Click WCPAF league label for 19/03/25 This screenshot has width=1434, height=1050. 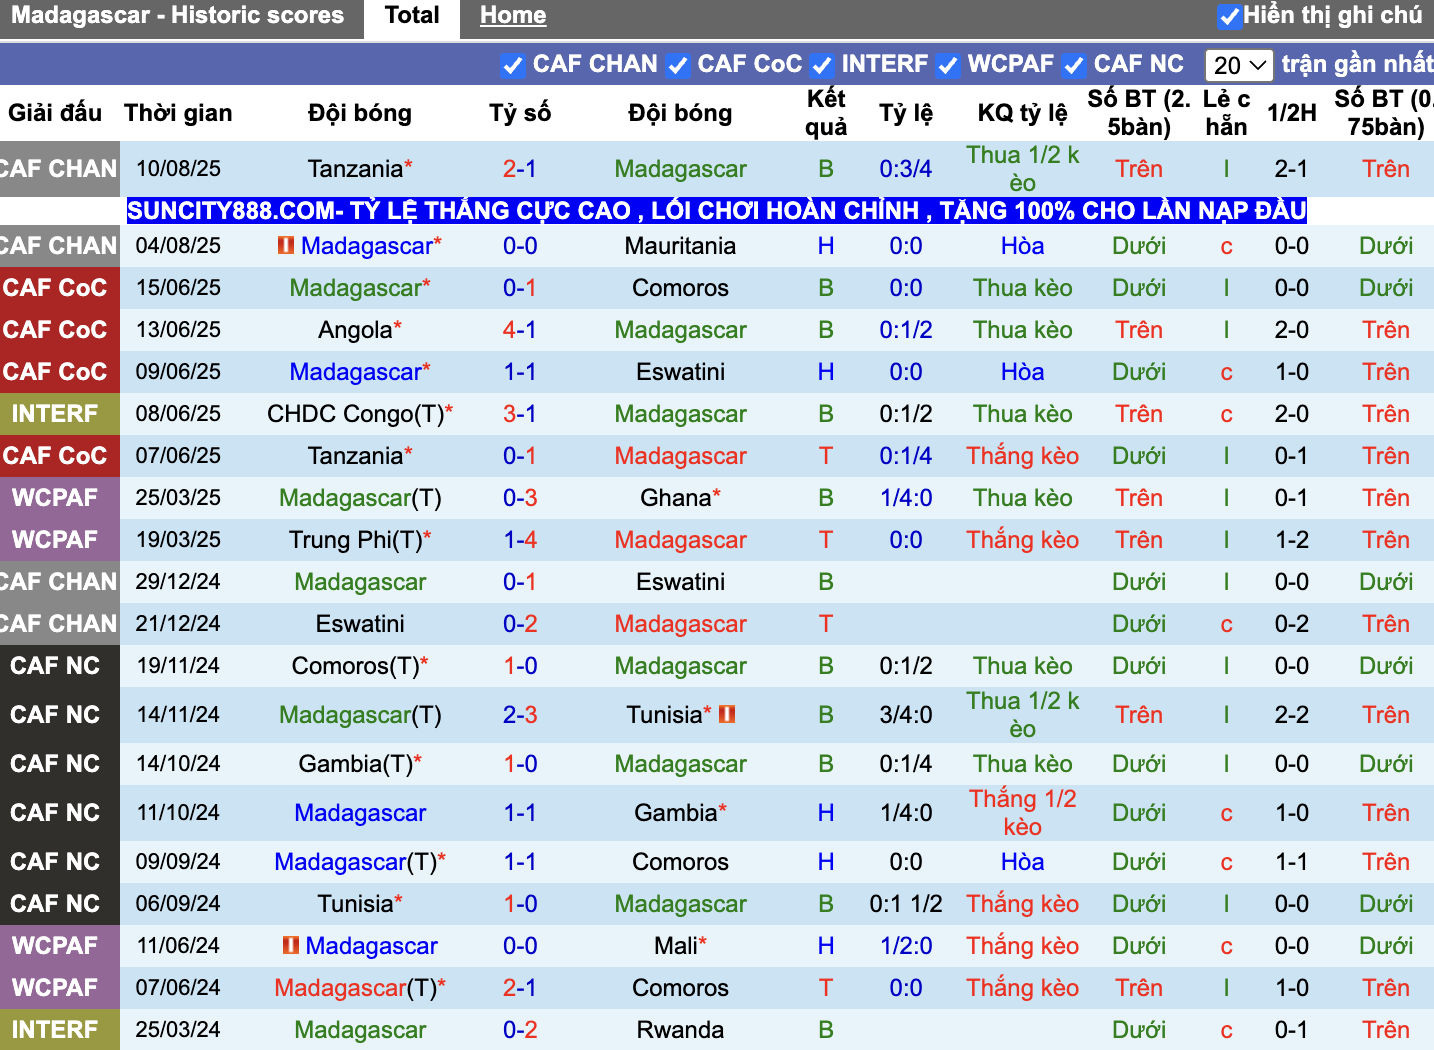click(x=55, y=540)
